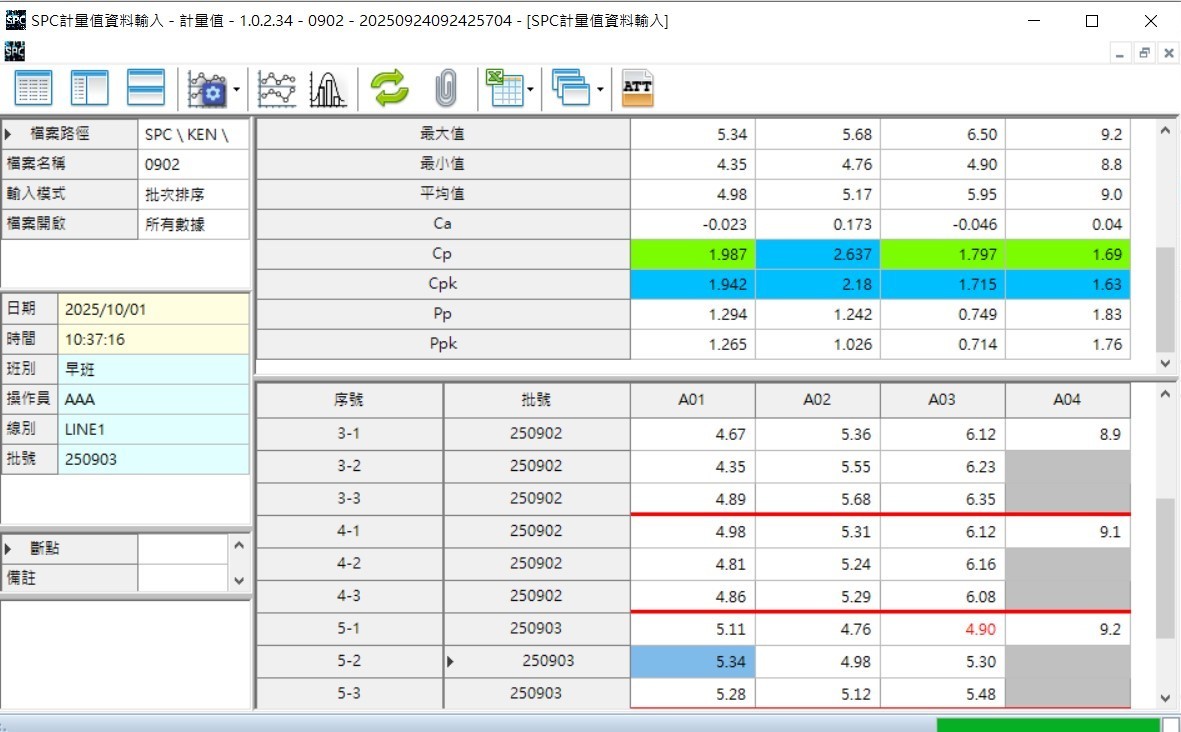1181x732 pixels.
Task: Refresh the data with the green arrows icon
Action: pos(389,88)
